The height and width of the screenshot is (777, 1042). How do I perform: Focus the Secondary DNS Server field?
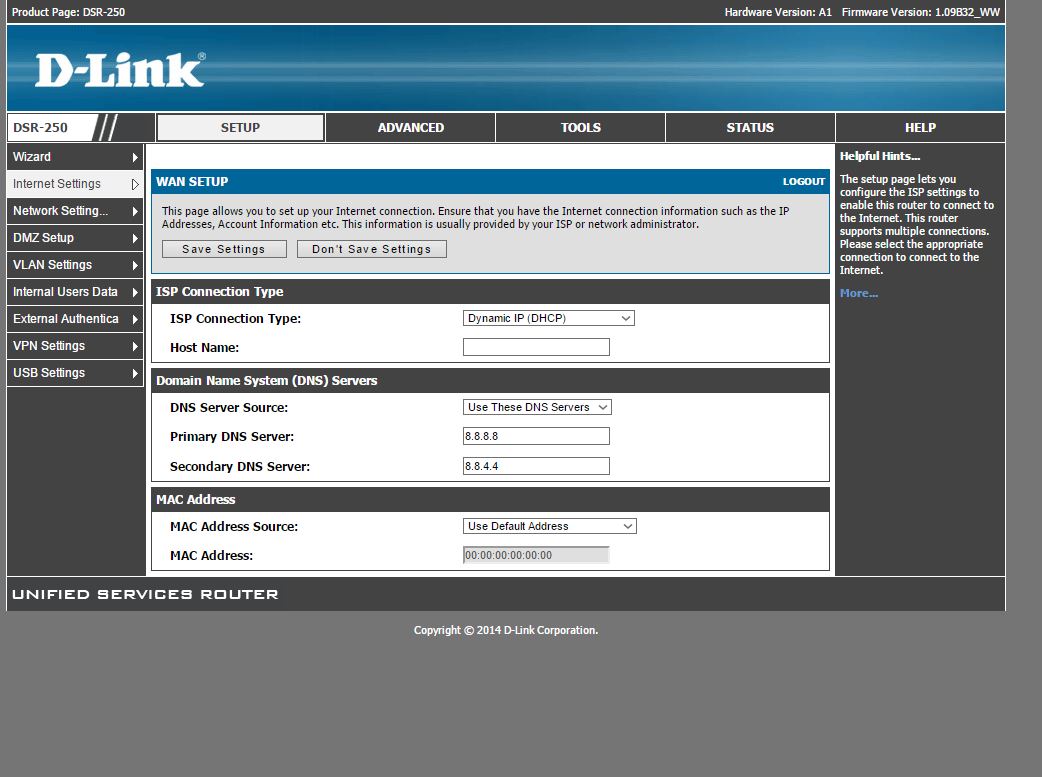[x=536, y=466]
